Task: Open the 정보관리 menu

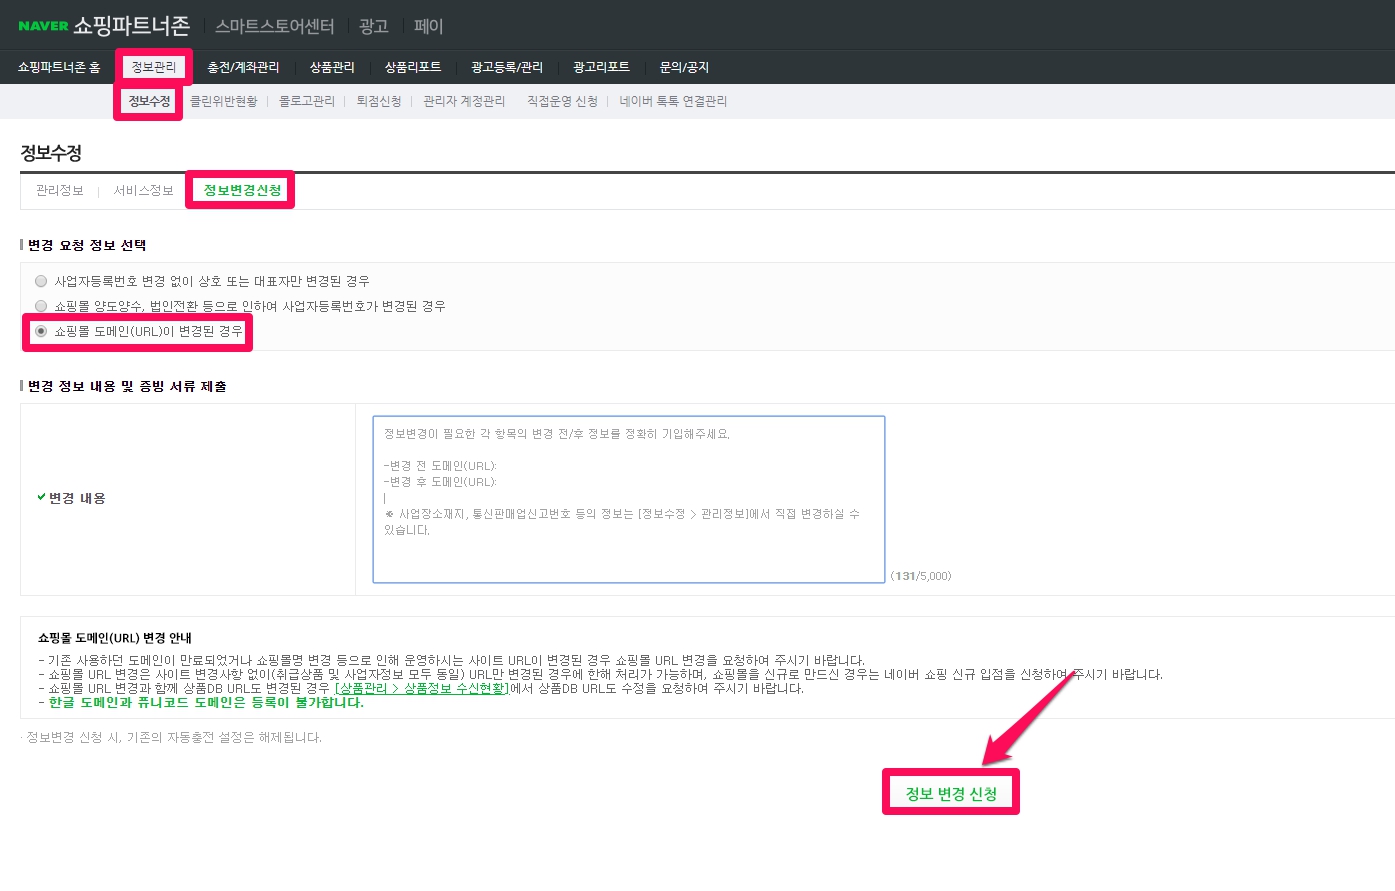Action: (154, 67)
